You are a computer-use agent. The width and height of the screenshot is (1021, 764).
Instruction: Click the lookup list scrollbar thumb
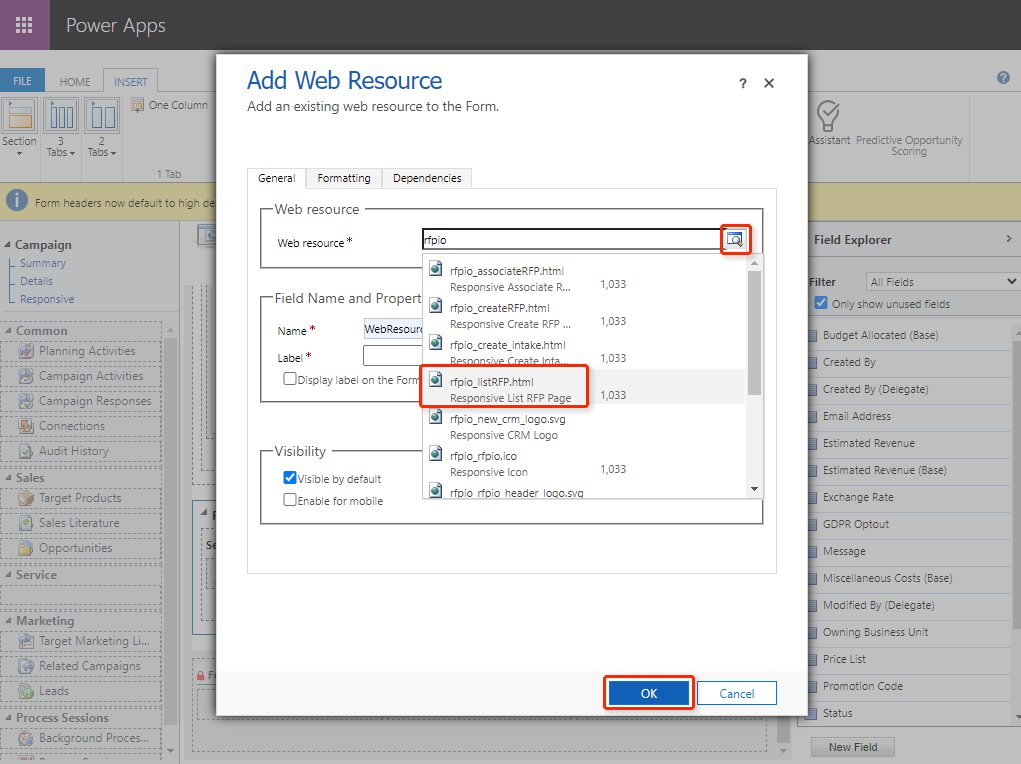click(x=754, y=333)
